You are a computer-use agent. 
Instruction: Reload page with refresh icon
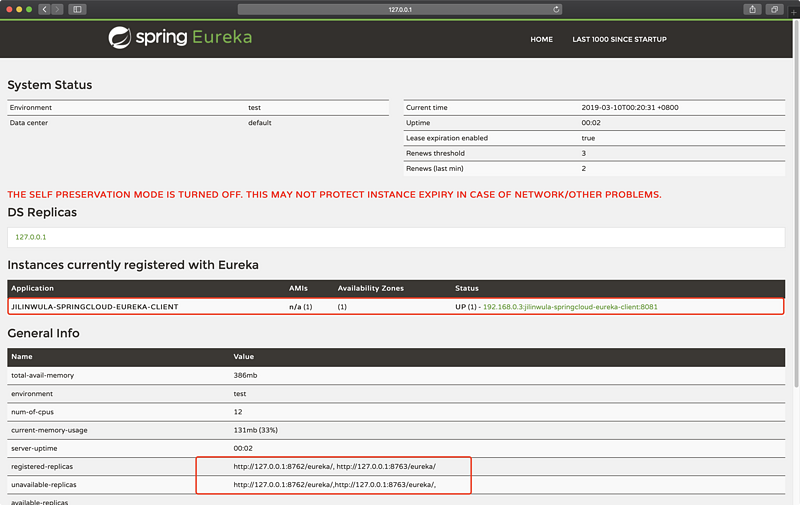[556, 9]
